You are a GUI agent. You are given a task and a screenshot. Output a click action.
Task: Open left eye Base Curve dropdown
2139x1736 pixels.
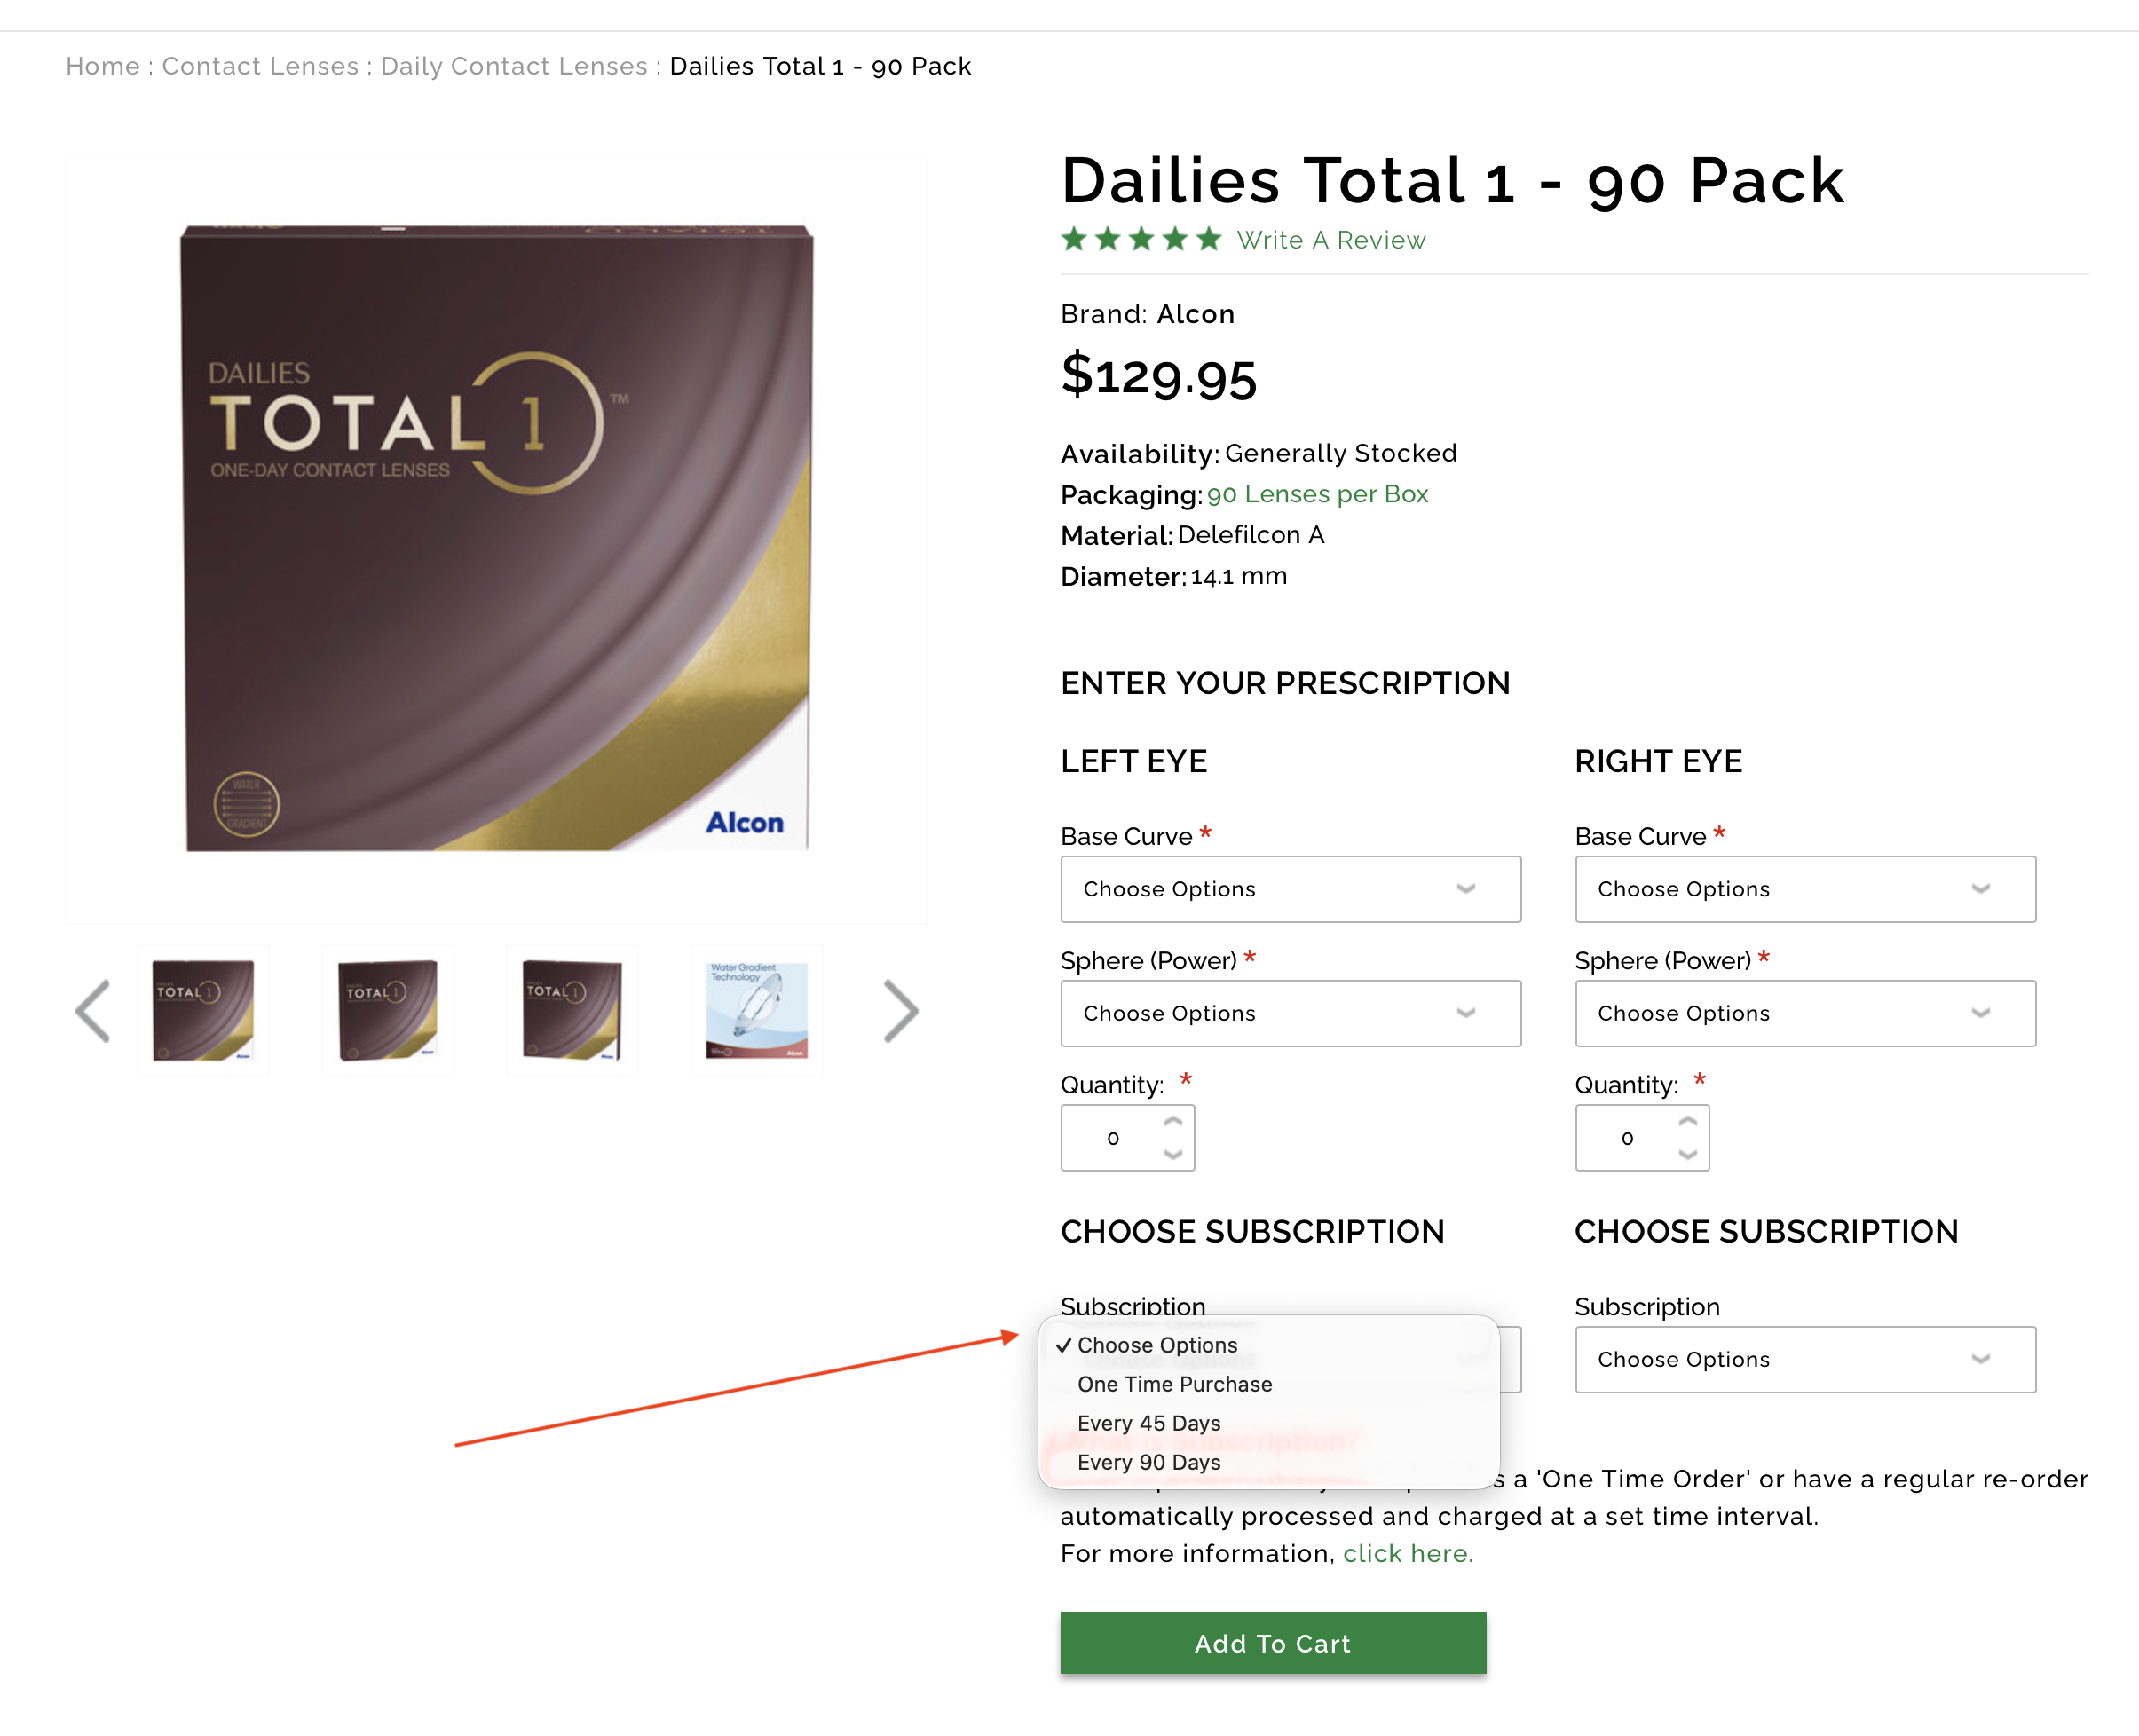coord(1290,889)
